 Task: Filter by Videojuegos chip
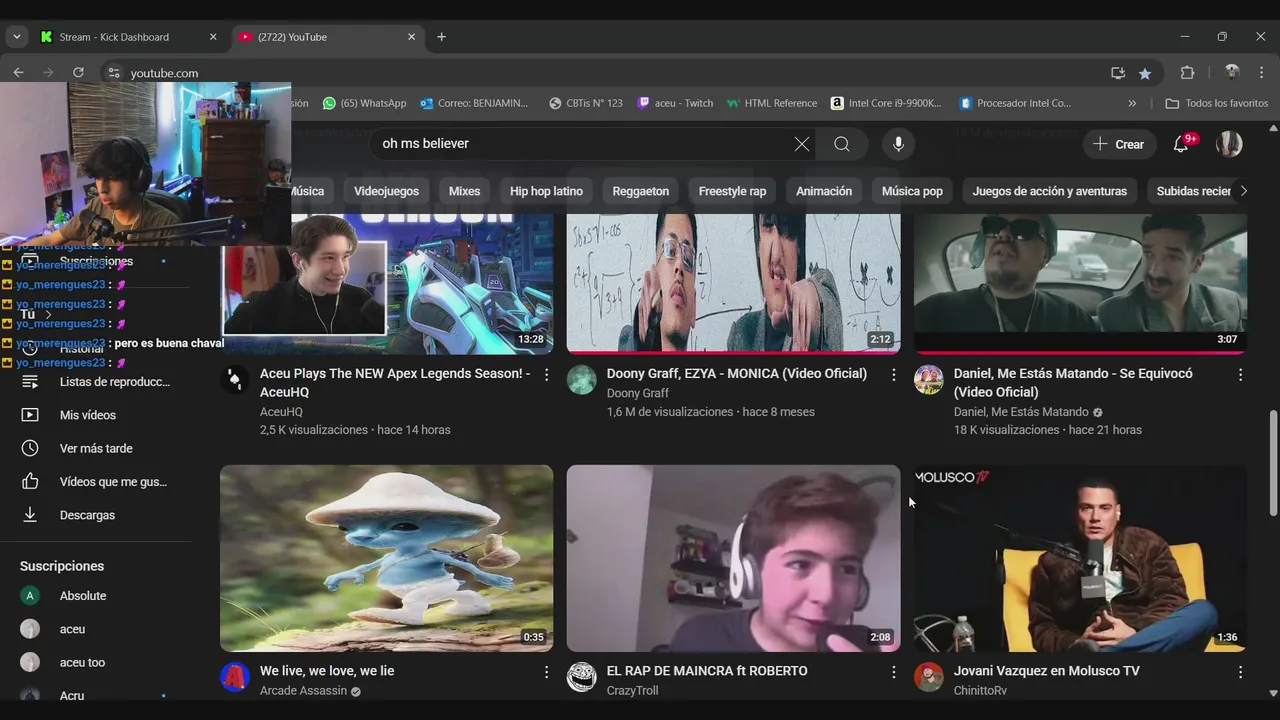click(386, 191)
